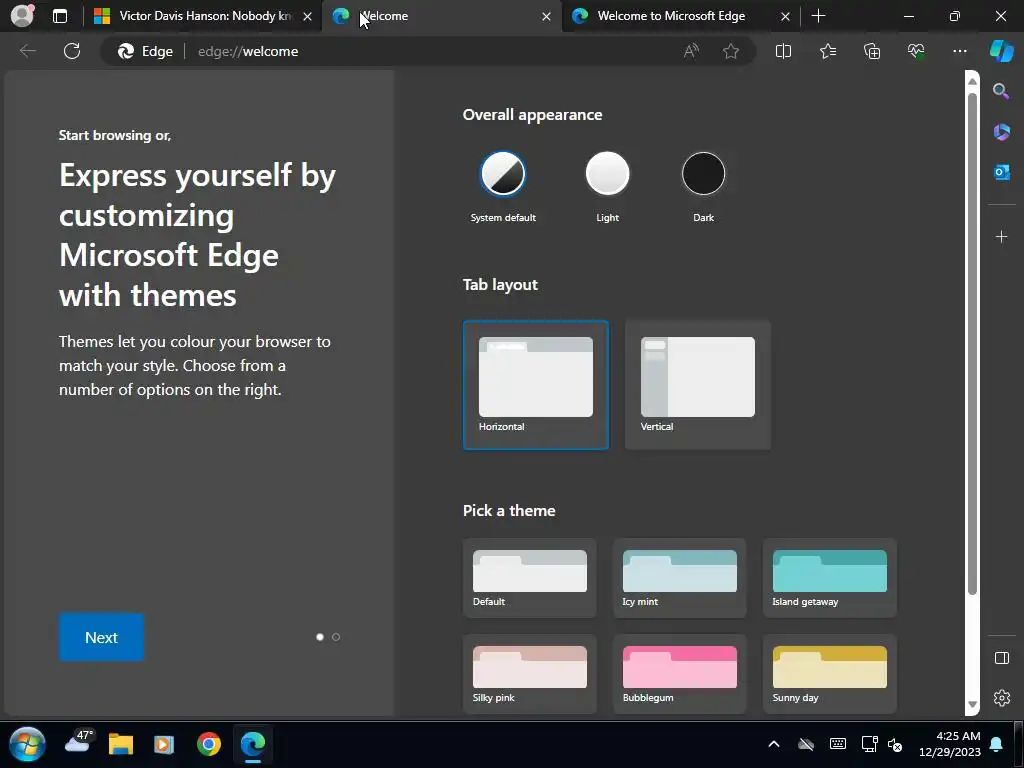The width and height of the screenshot is (1024, 768).
Task: Open the Edge profile avatar
Action: pyautogui.click(x=22, y=16)
